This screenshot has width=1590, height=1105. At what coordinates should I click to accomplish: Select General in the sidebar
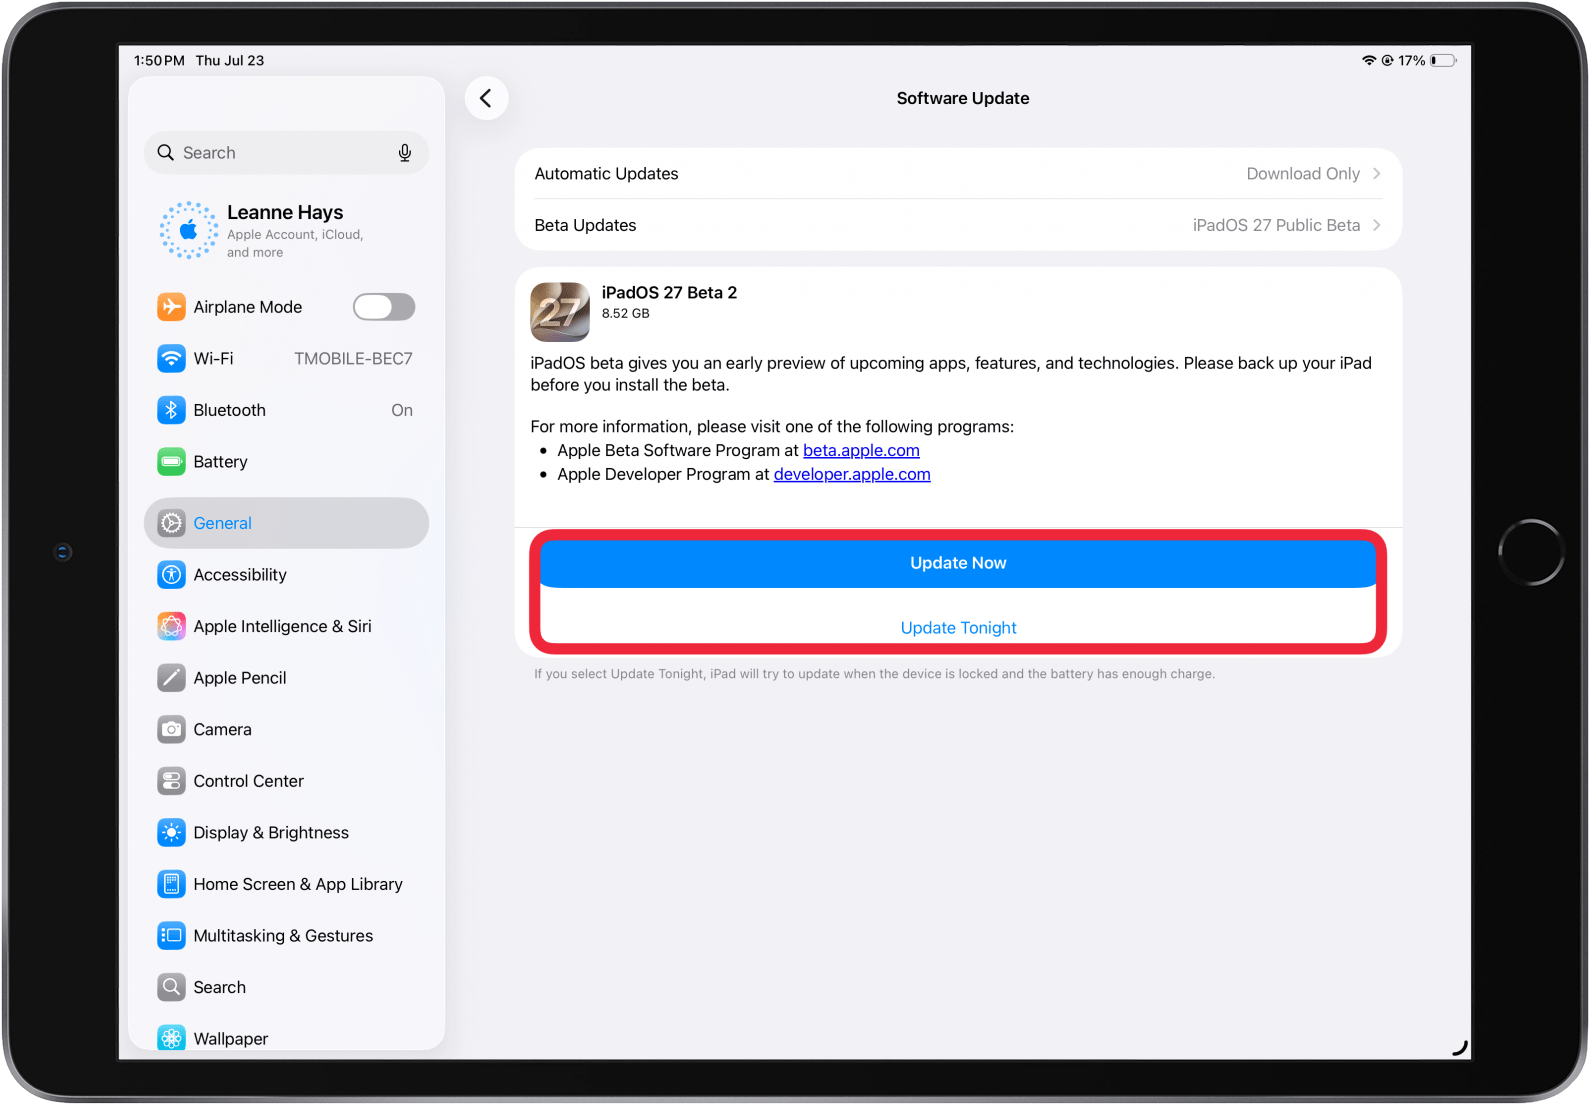[286, 523]
